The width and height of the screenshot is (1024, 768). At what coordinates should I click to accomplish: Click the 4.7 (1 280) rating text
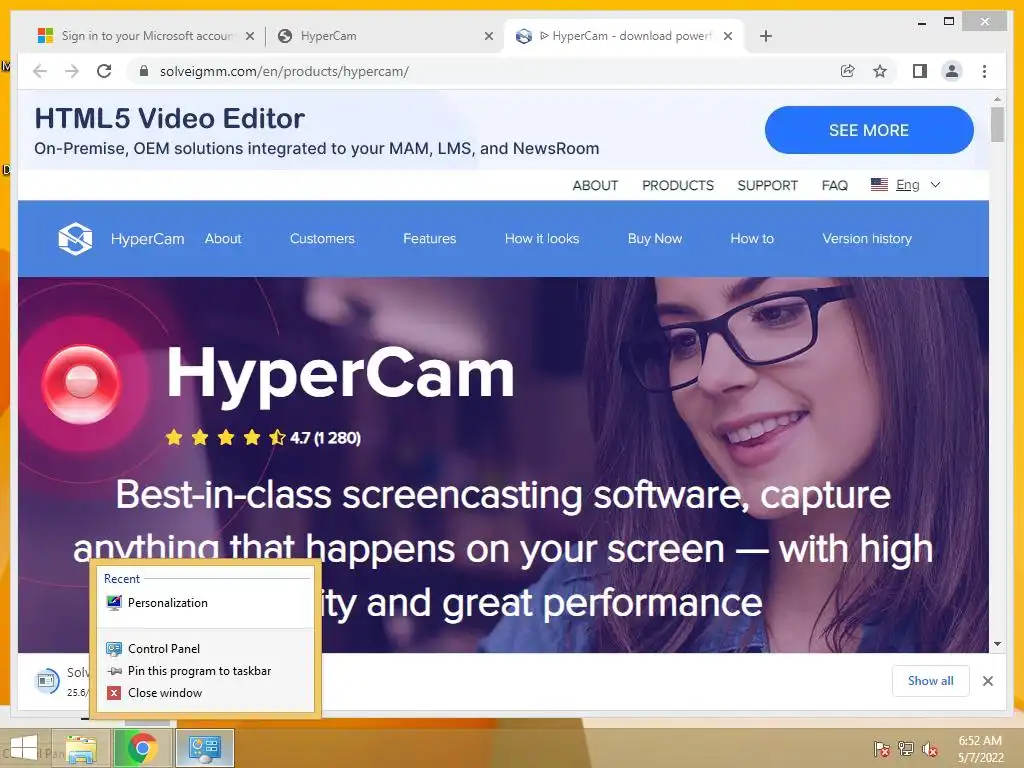pyautogui.click(x=325, y=438)
